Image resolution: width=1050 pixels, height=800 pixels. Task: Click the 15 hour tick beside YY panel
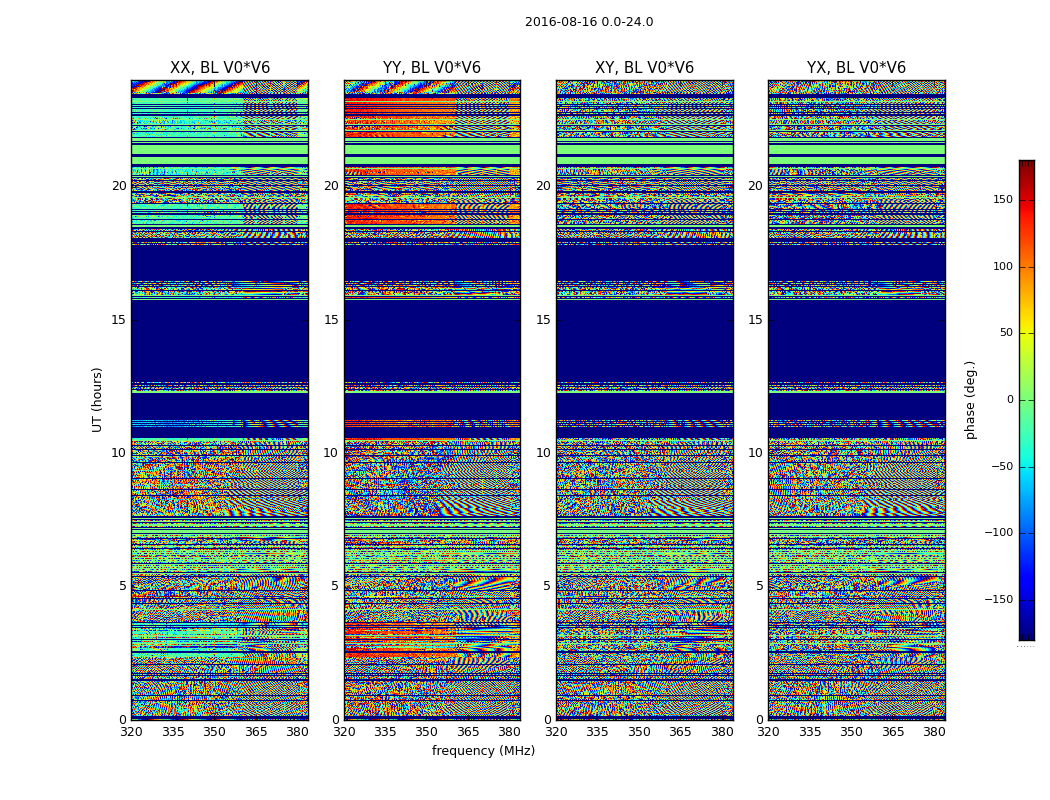331,320
